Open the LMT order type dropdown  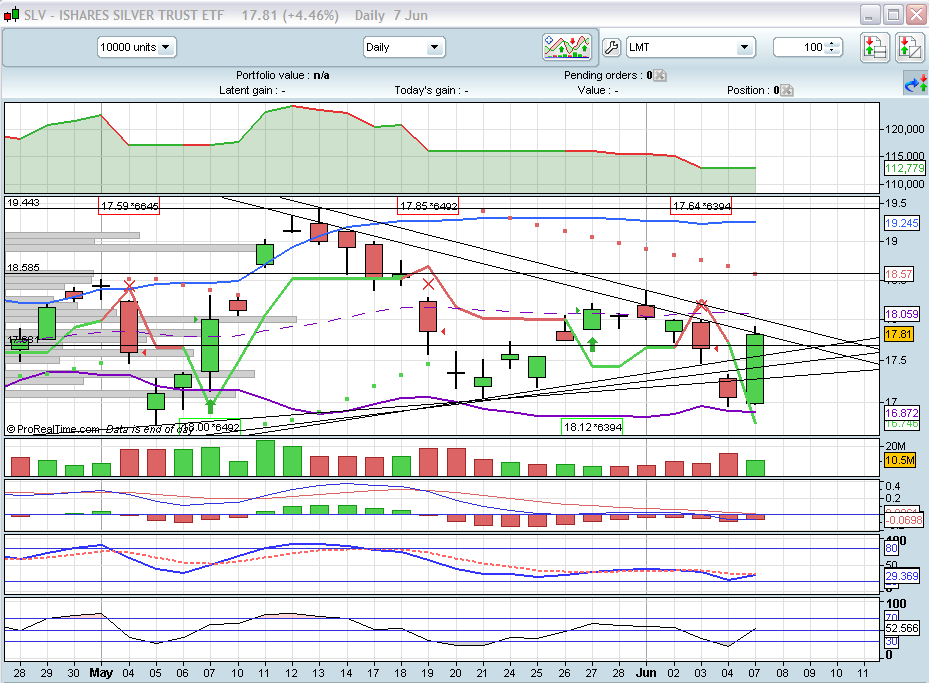[691, 47]
